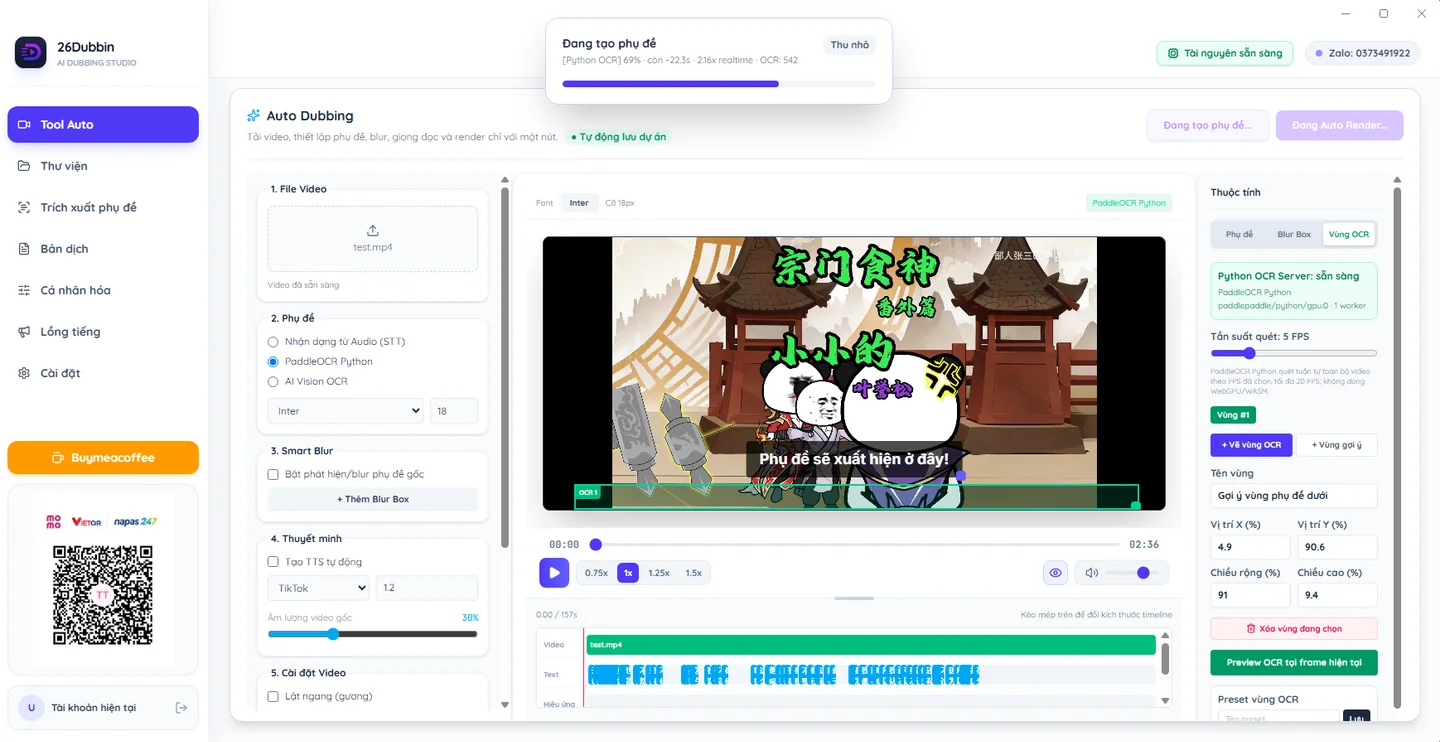The height and width of the screenshot is (742, 1440).
Task: Select the PaddleOCR Python radio option
Action: [x=273, y=362]
